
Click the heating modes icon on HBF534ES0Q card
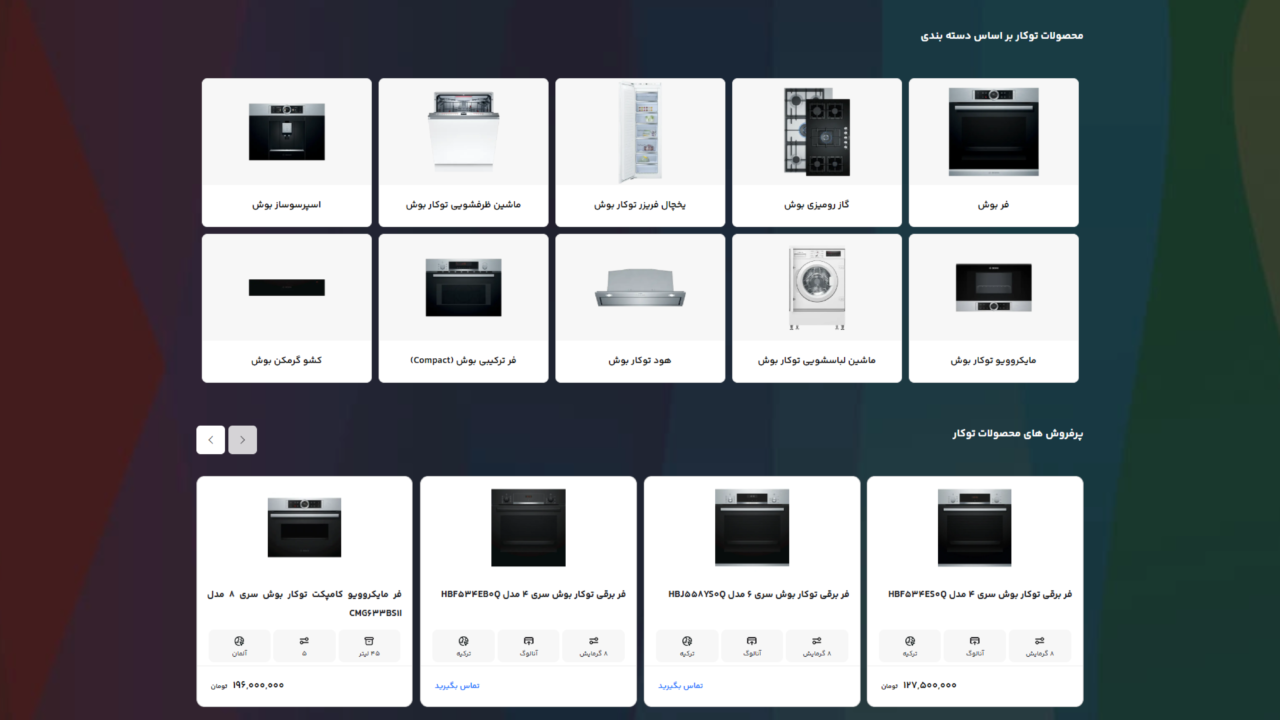(1040, 640)
